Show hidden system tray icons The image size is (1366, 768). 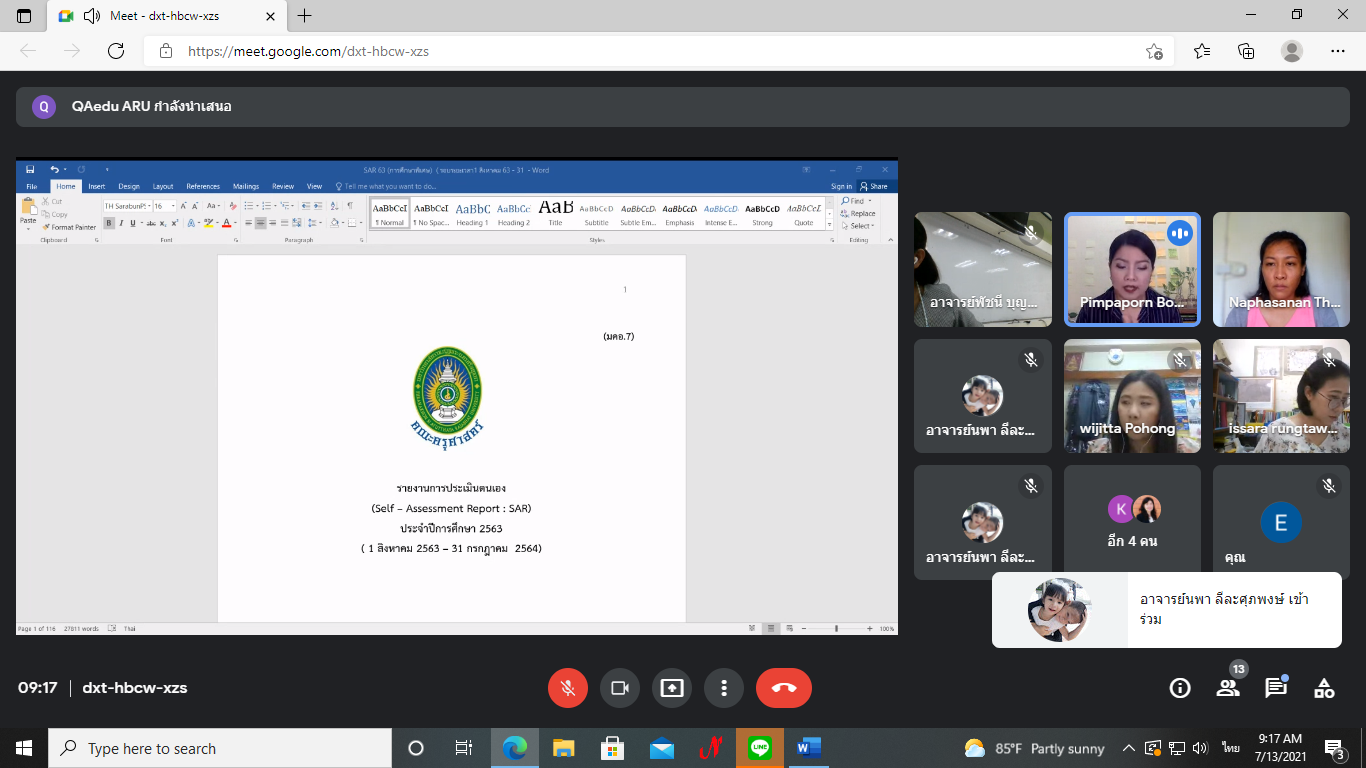[x=1129, y=748]
